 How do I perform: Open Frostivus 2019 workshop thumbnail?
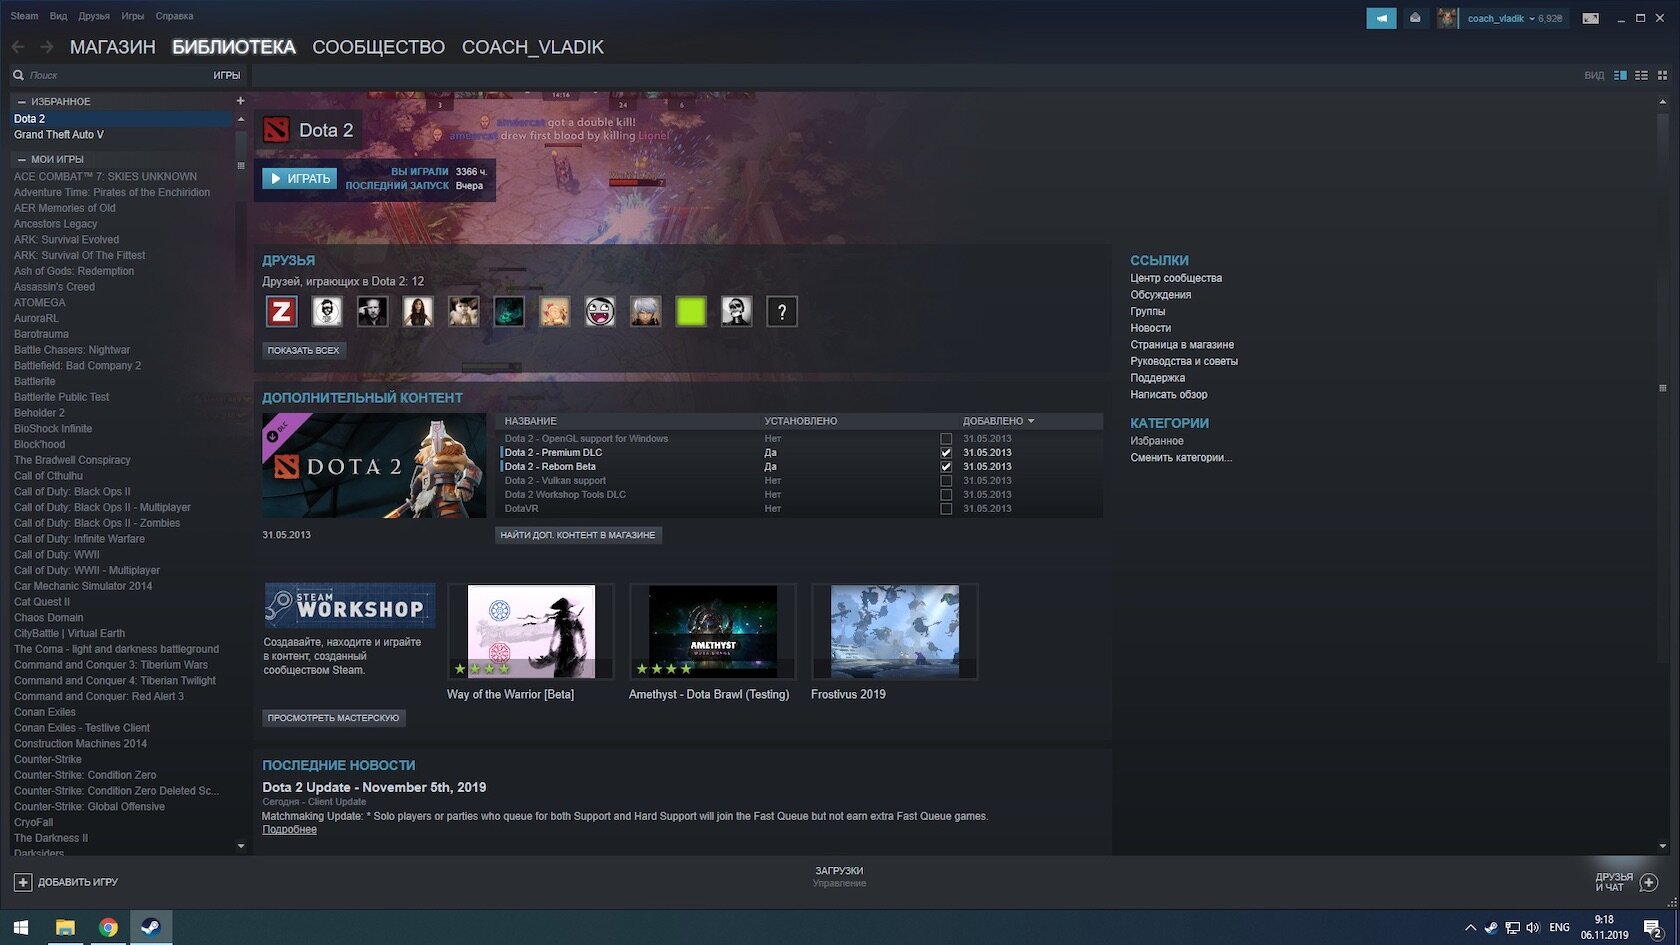pos(895,632)
